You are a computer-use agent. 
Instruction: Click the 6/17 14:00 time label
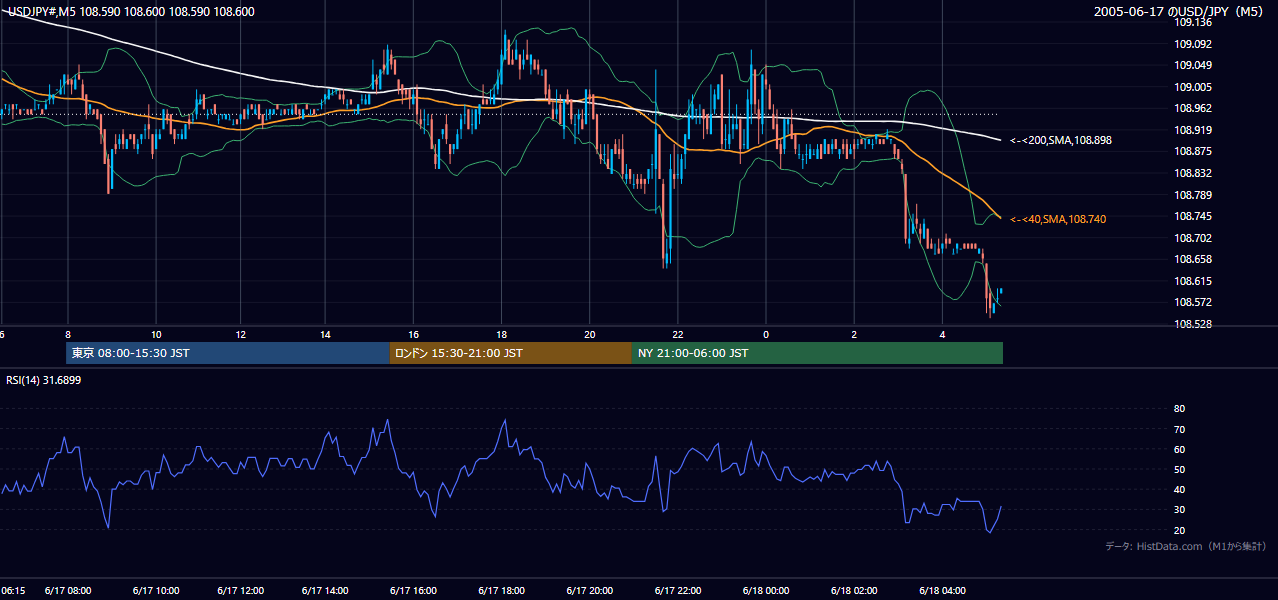[325, 591]
